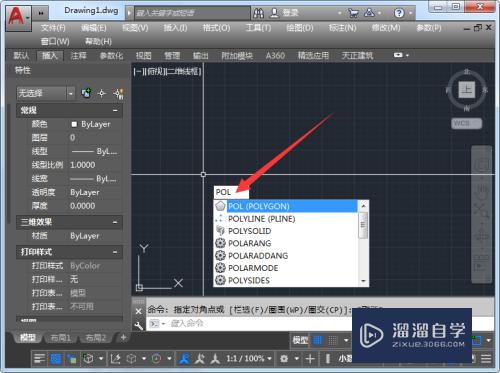Click the 线型 ByLayer linetype value

[x=94, y=151]
